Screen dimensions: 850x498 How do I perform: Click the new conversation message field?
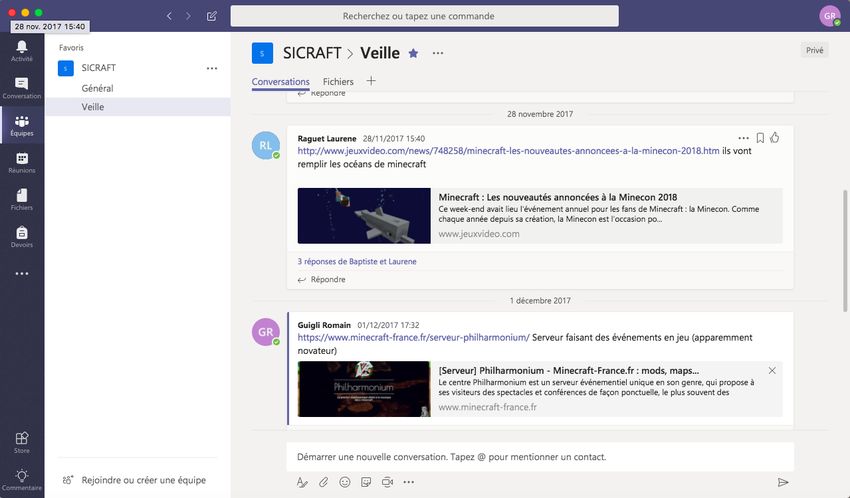tap(540, 457)
